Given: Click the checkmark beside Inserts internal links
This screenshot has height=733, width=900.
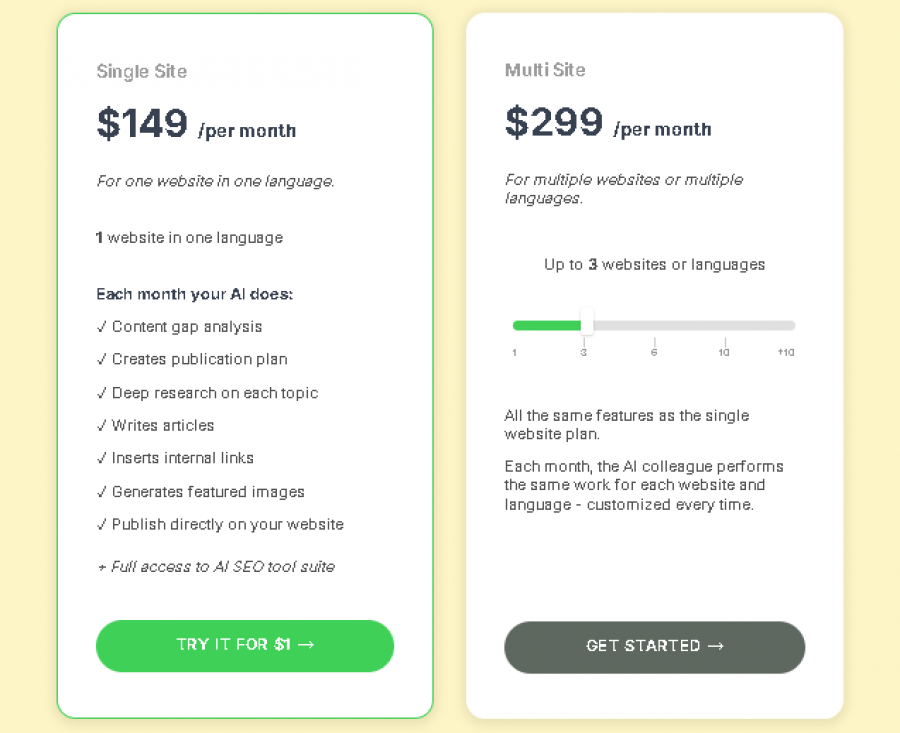Looking at the screenshot, I should [x=101, y=458].
